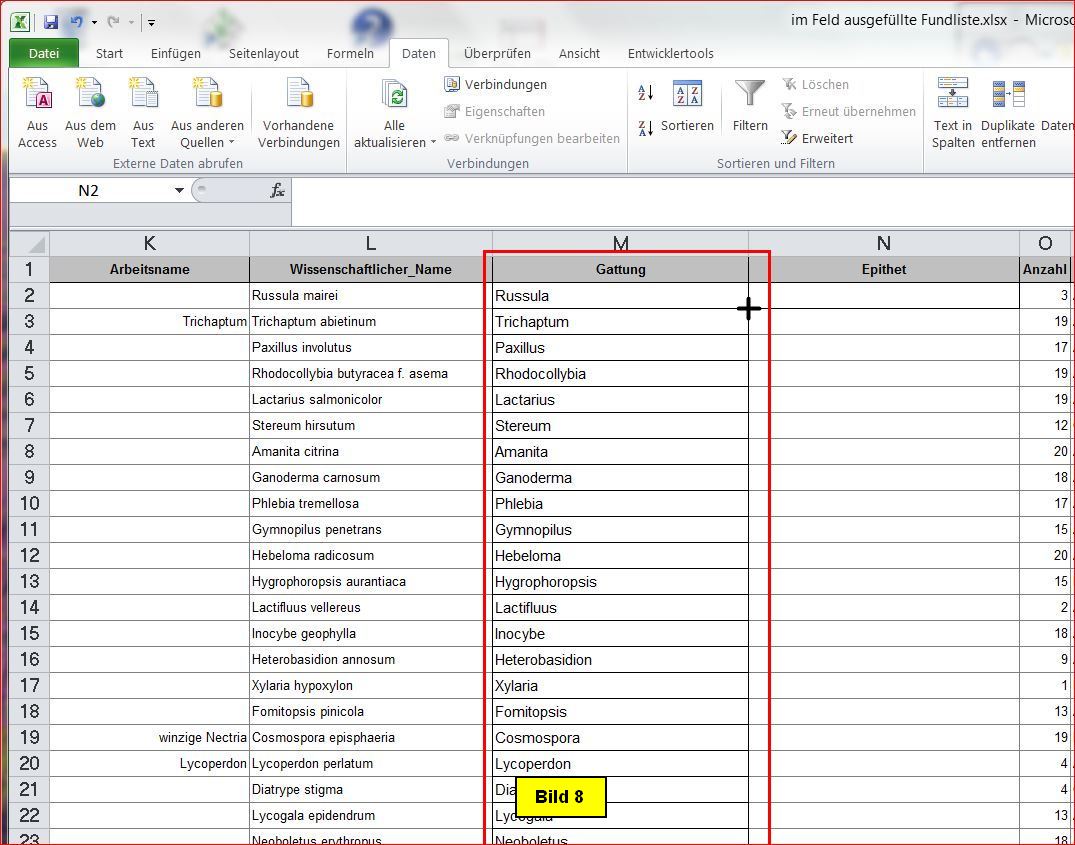Open the Sortieren dialog
Image resolution: width=1075 pixels, height=845 pixels.
pyautogui.click(x=687, y=108)
